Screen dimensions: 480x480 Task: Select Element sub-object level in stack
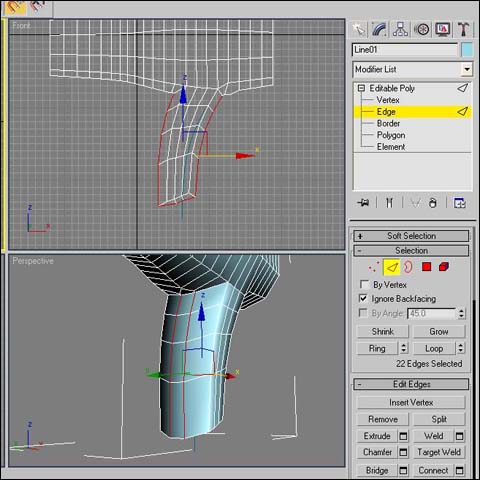tap(391, 147)
